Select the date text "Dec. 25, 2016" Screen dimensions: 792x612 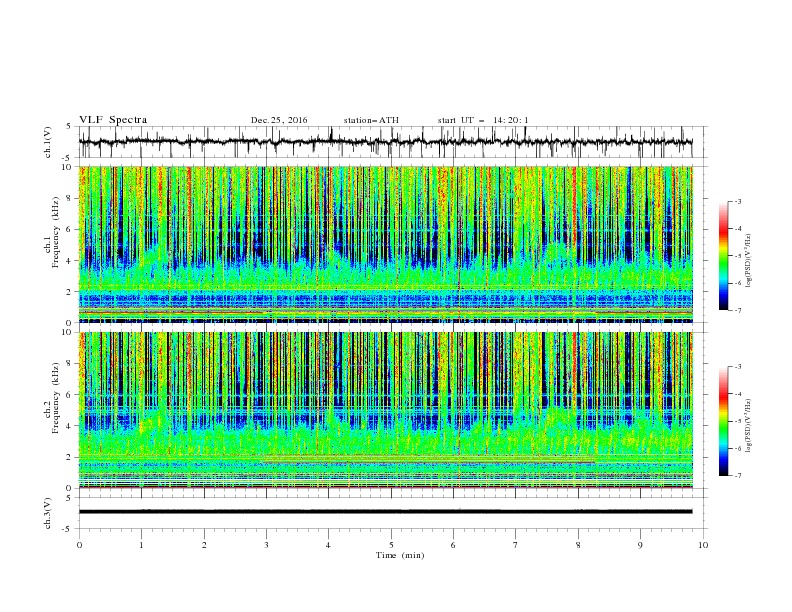click(279, 120)
